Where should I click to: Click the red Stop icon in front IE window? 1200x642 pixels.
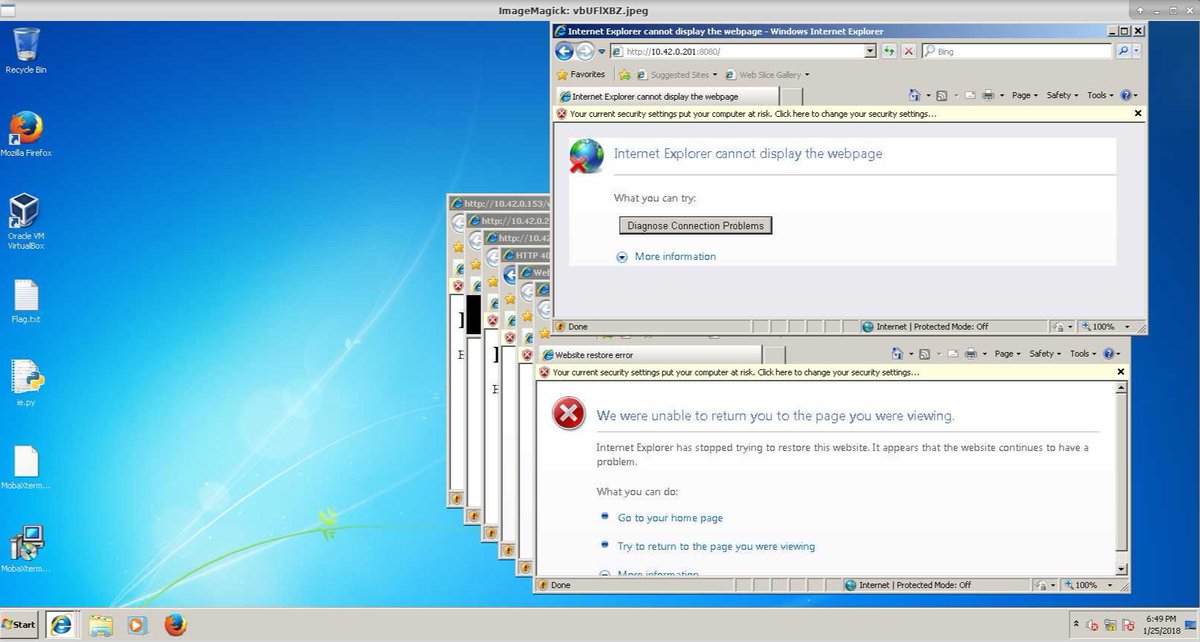coord(908,51)
